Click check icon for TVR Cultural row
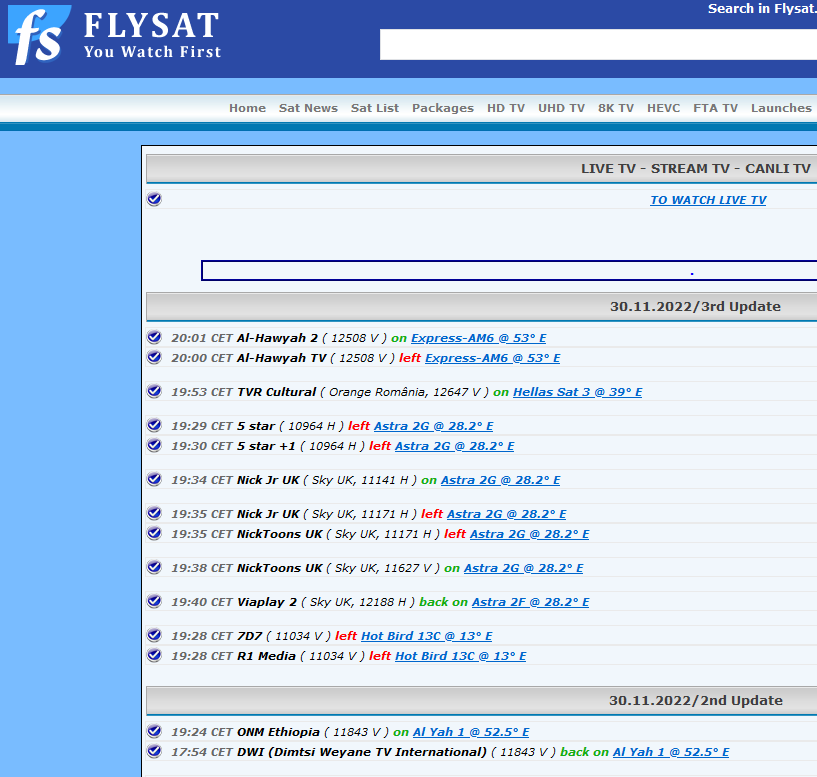The height and width of the screenshot is (777, 817). point(154,390)
